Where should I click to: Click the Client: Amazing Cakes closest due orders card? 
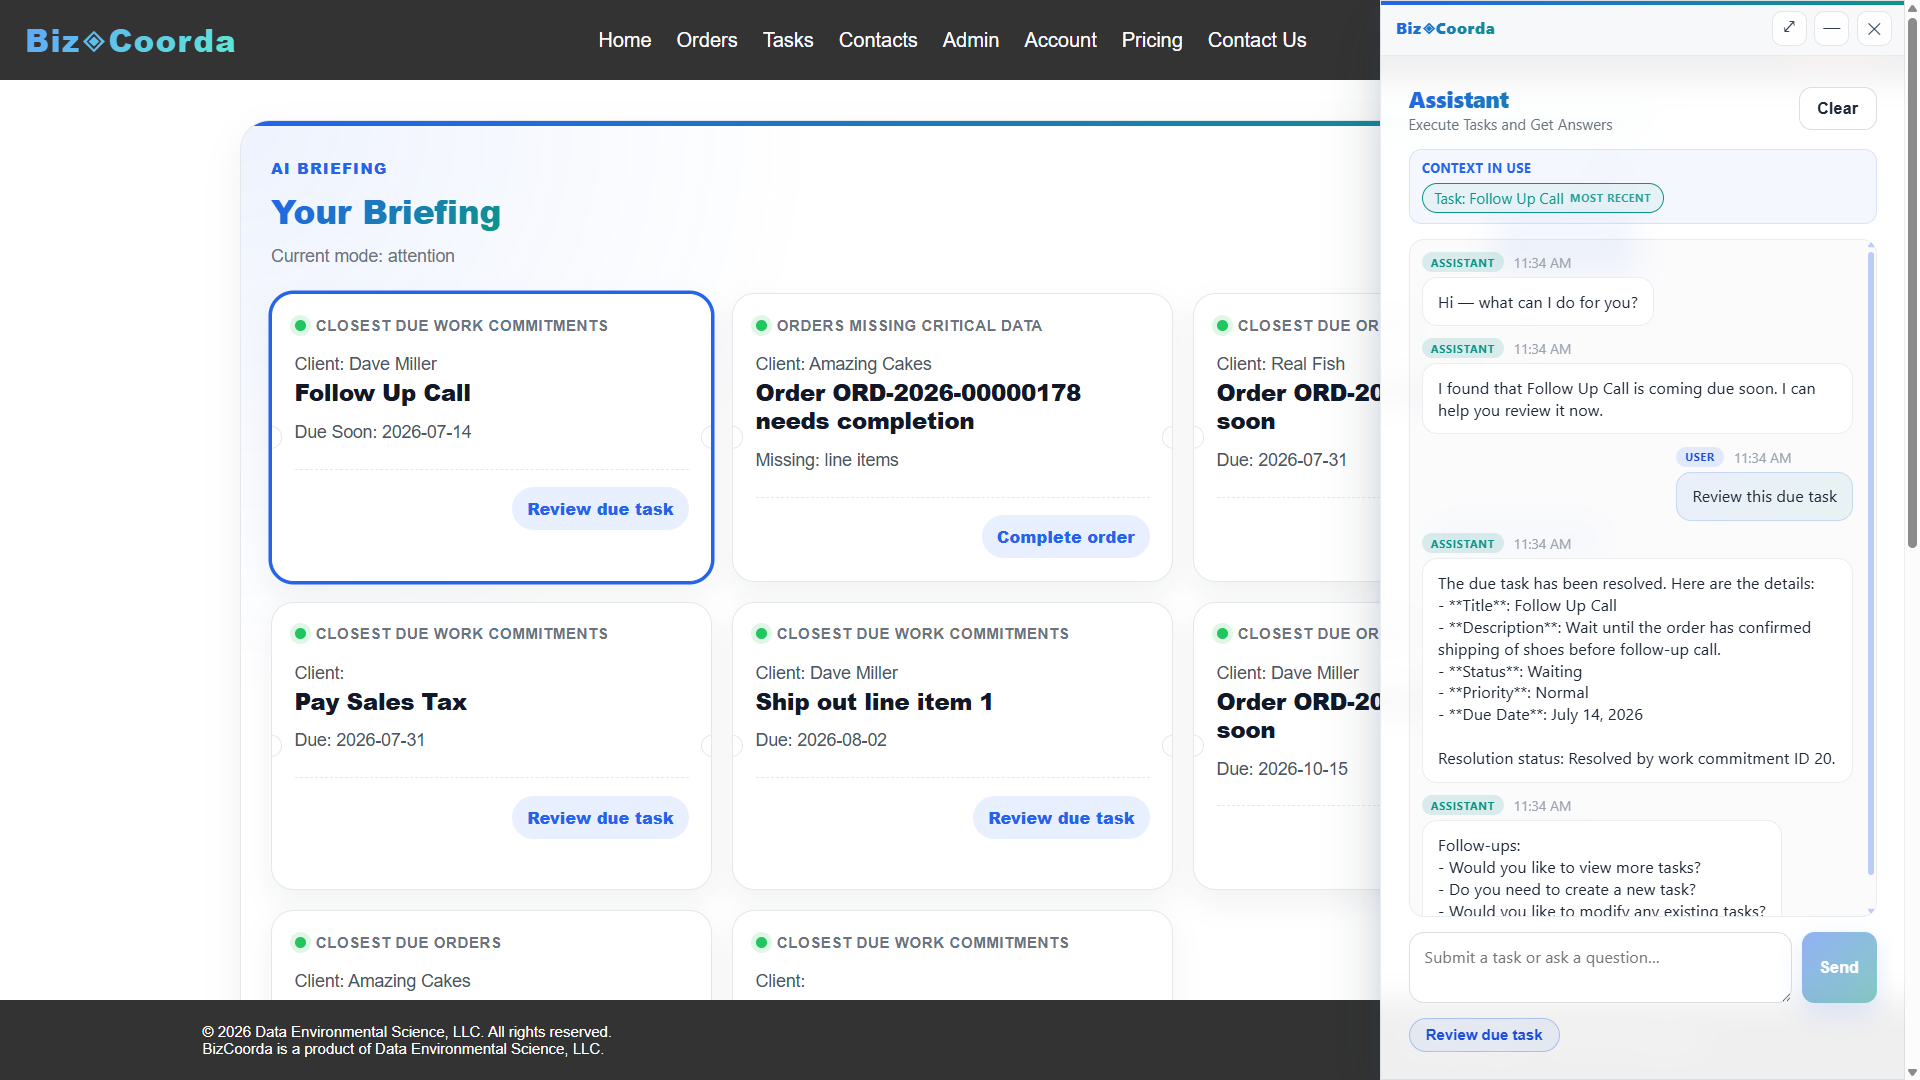coord(491,955)
